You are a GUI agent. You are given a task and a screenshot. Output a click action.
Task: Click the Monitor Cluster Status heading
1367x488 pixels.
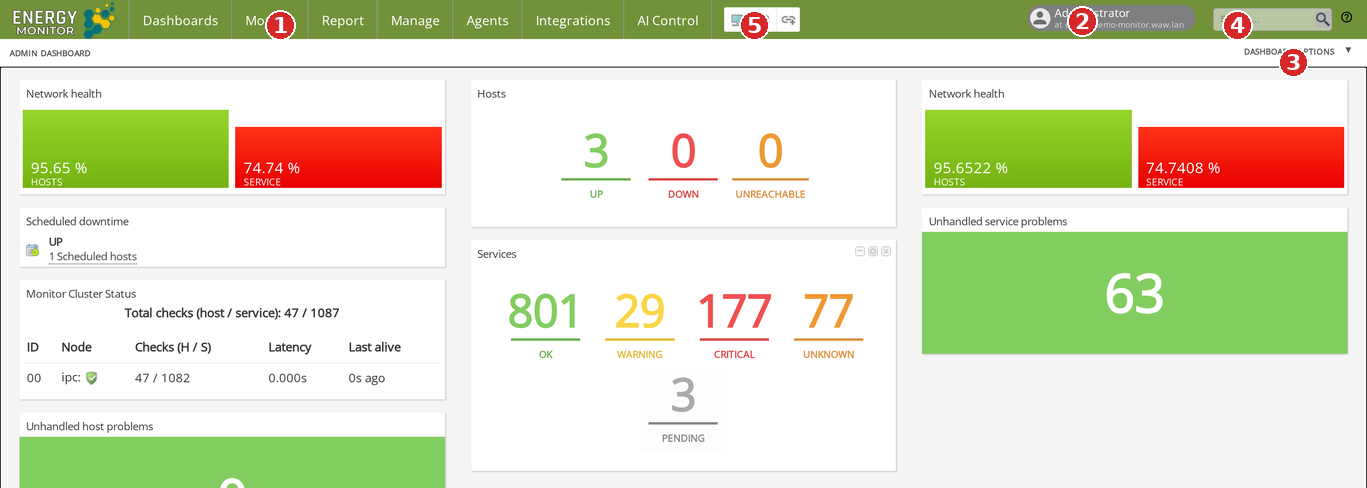81,294
